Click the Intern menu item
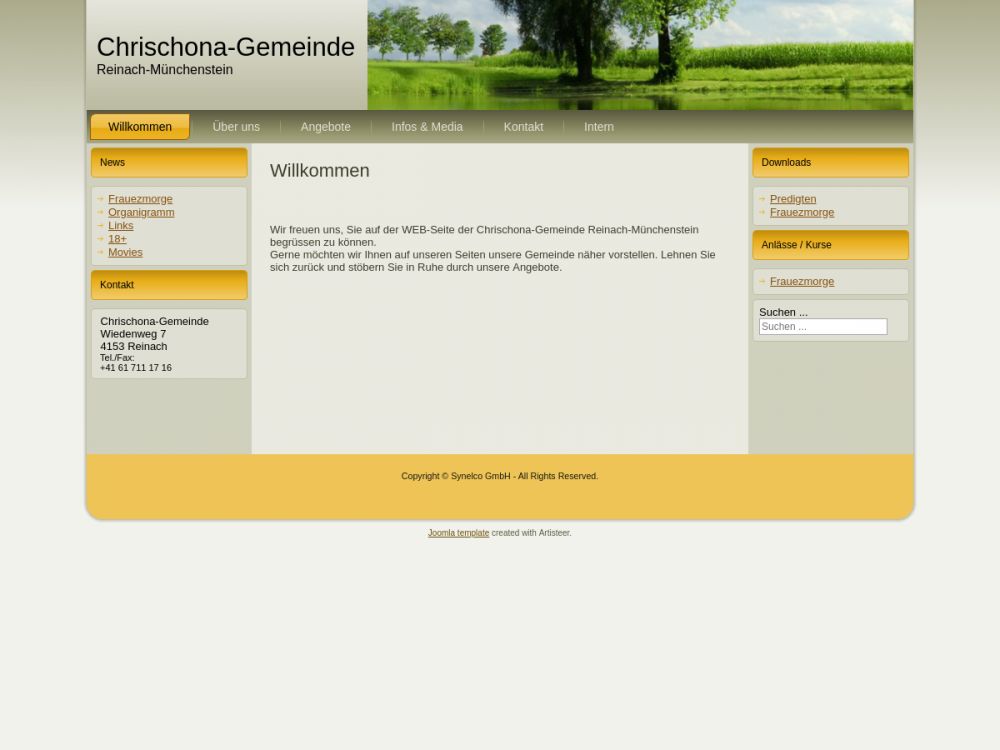Viewport: 1000px width, 750px height. pos(599,127)
